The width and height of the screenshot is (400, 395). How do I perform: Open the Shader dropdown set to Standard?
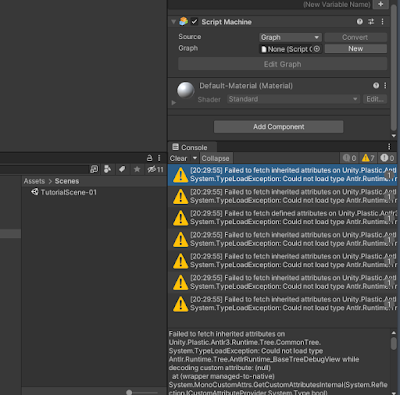[x=293, y=99]
